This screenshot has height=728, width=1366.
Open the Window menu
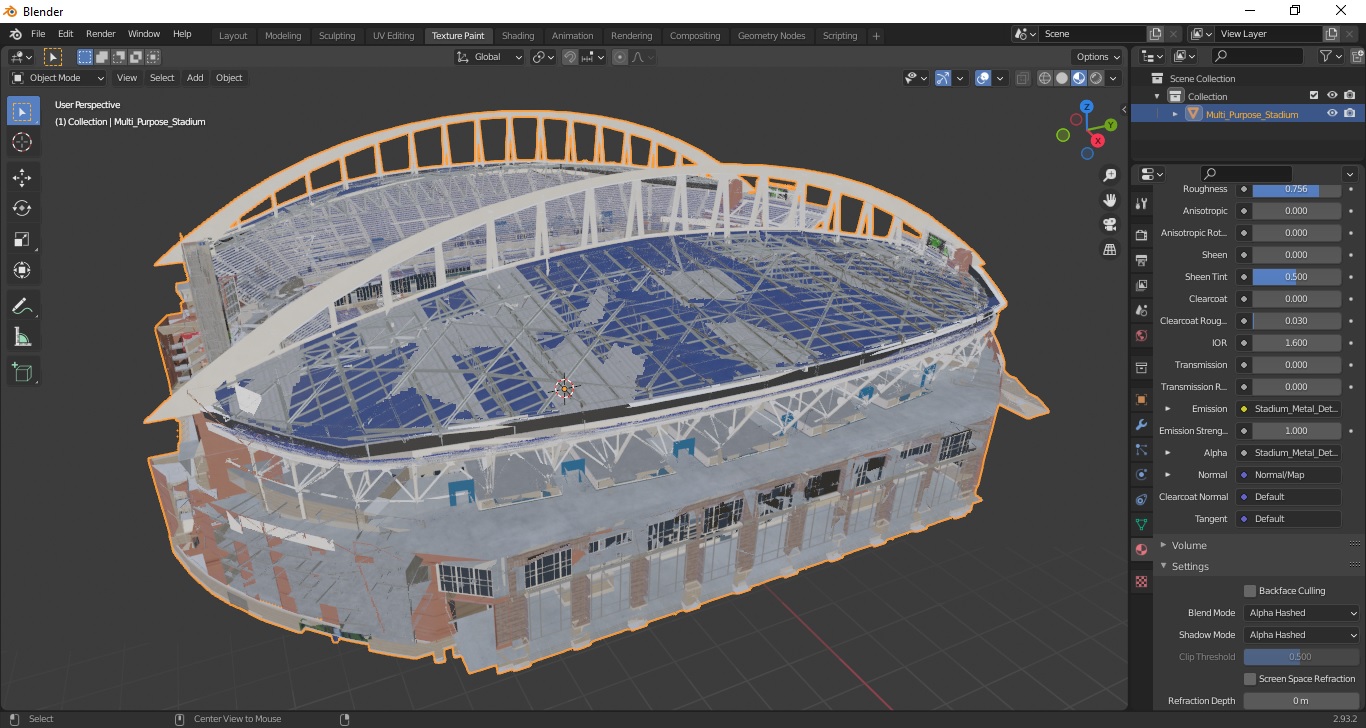click(x=144, y=34)
